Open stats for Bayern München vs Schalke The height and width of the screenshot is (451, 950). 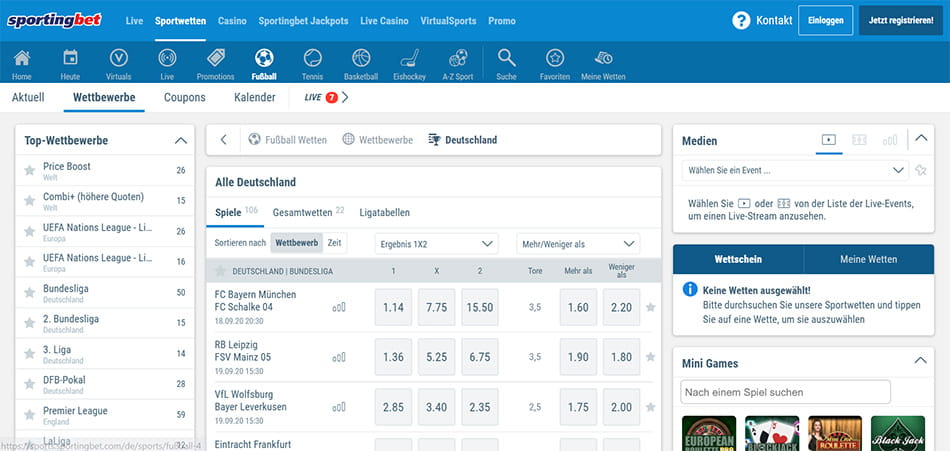(x=339, y=307)
